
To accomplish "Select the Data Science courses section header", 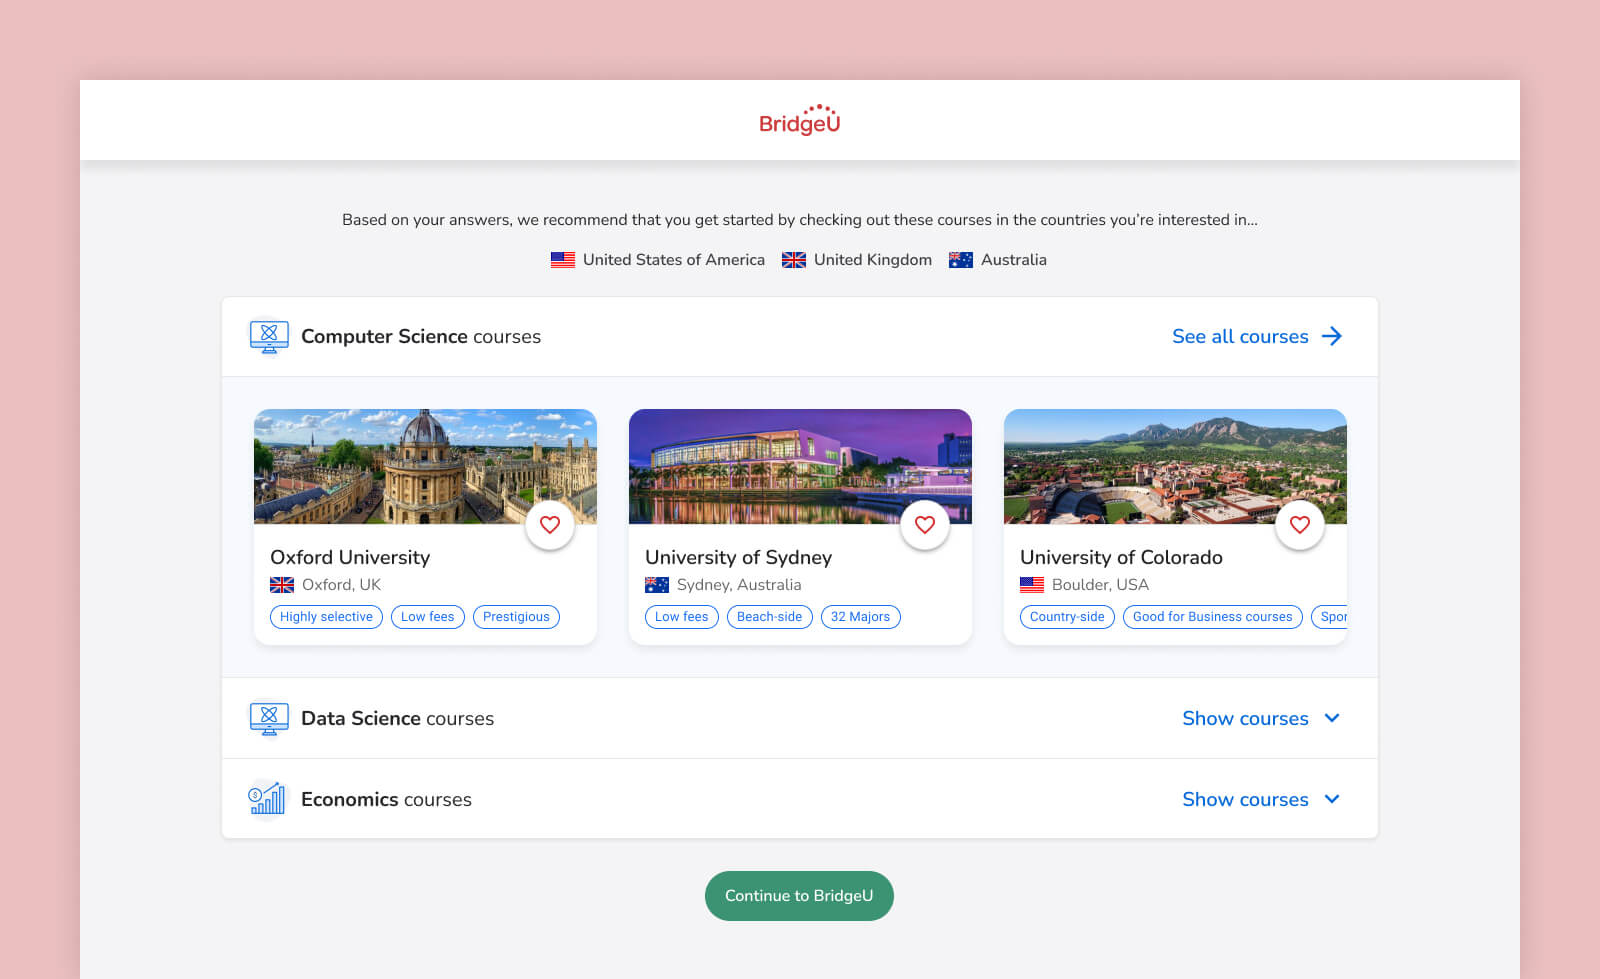I will [x=397, y=718].
